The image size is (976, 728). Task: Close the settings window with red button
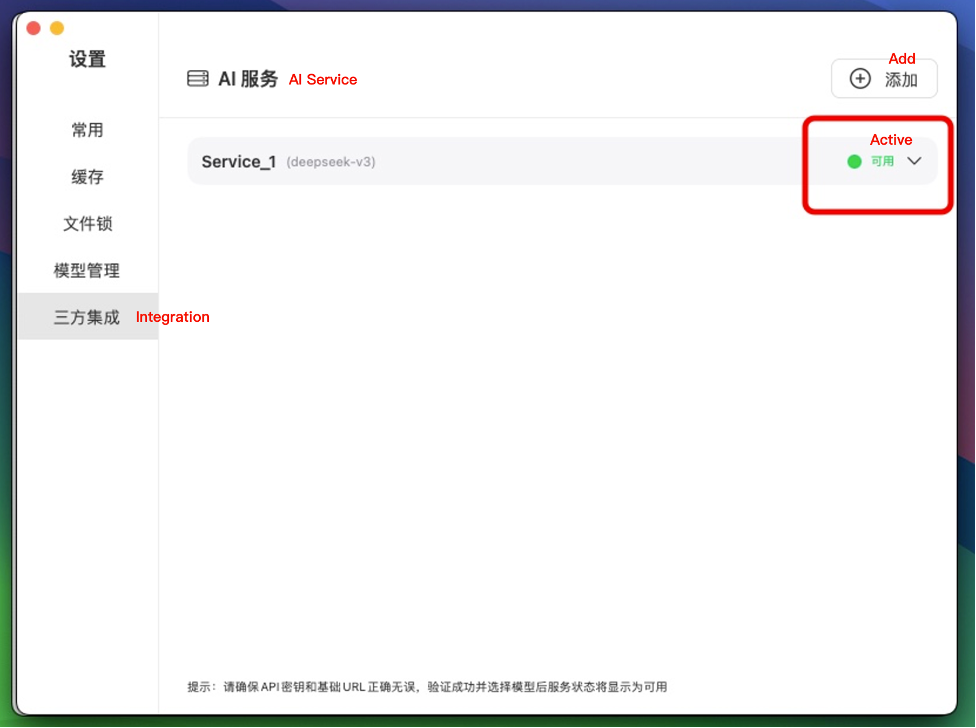[33, 28]
